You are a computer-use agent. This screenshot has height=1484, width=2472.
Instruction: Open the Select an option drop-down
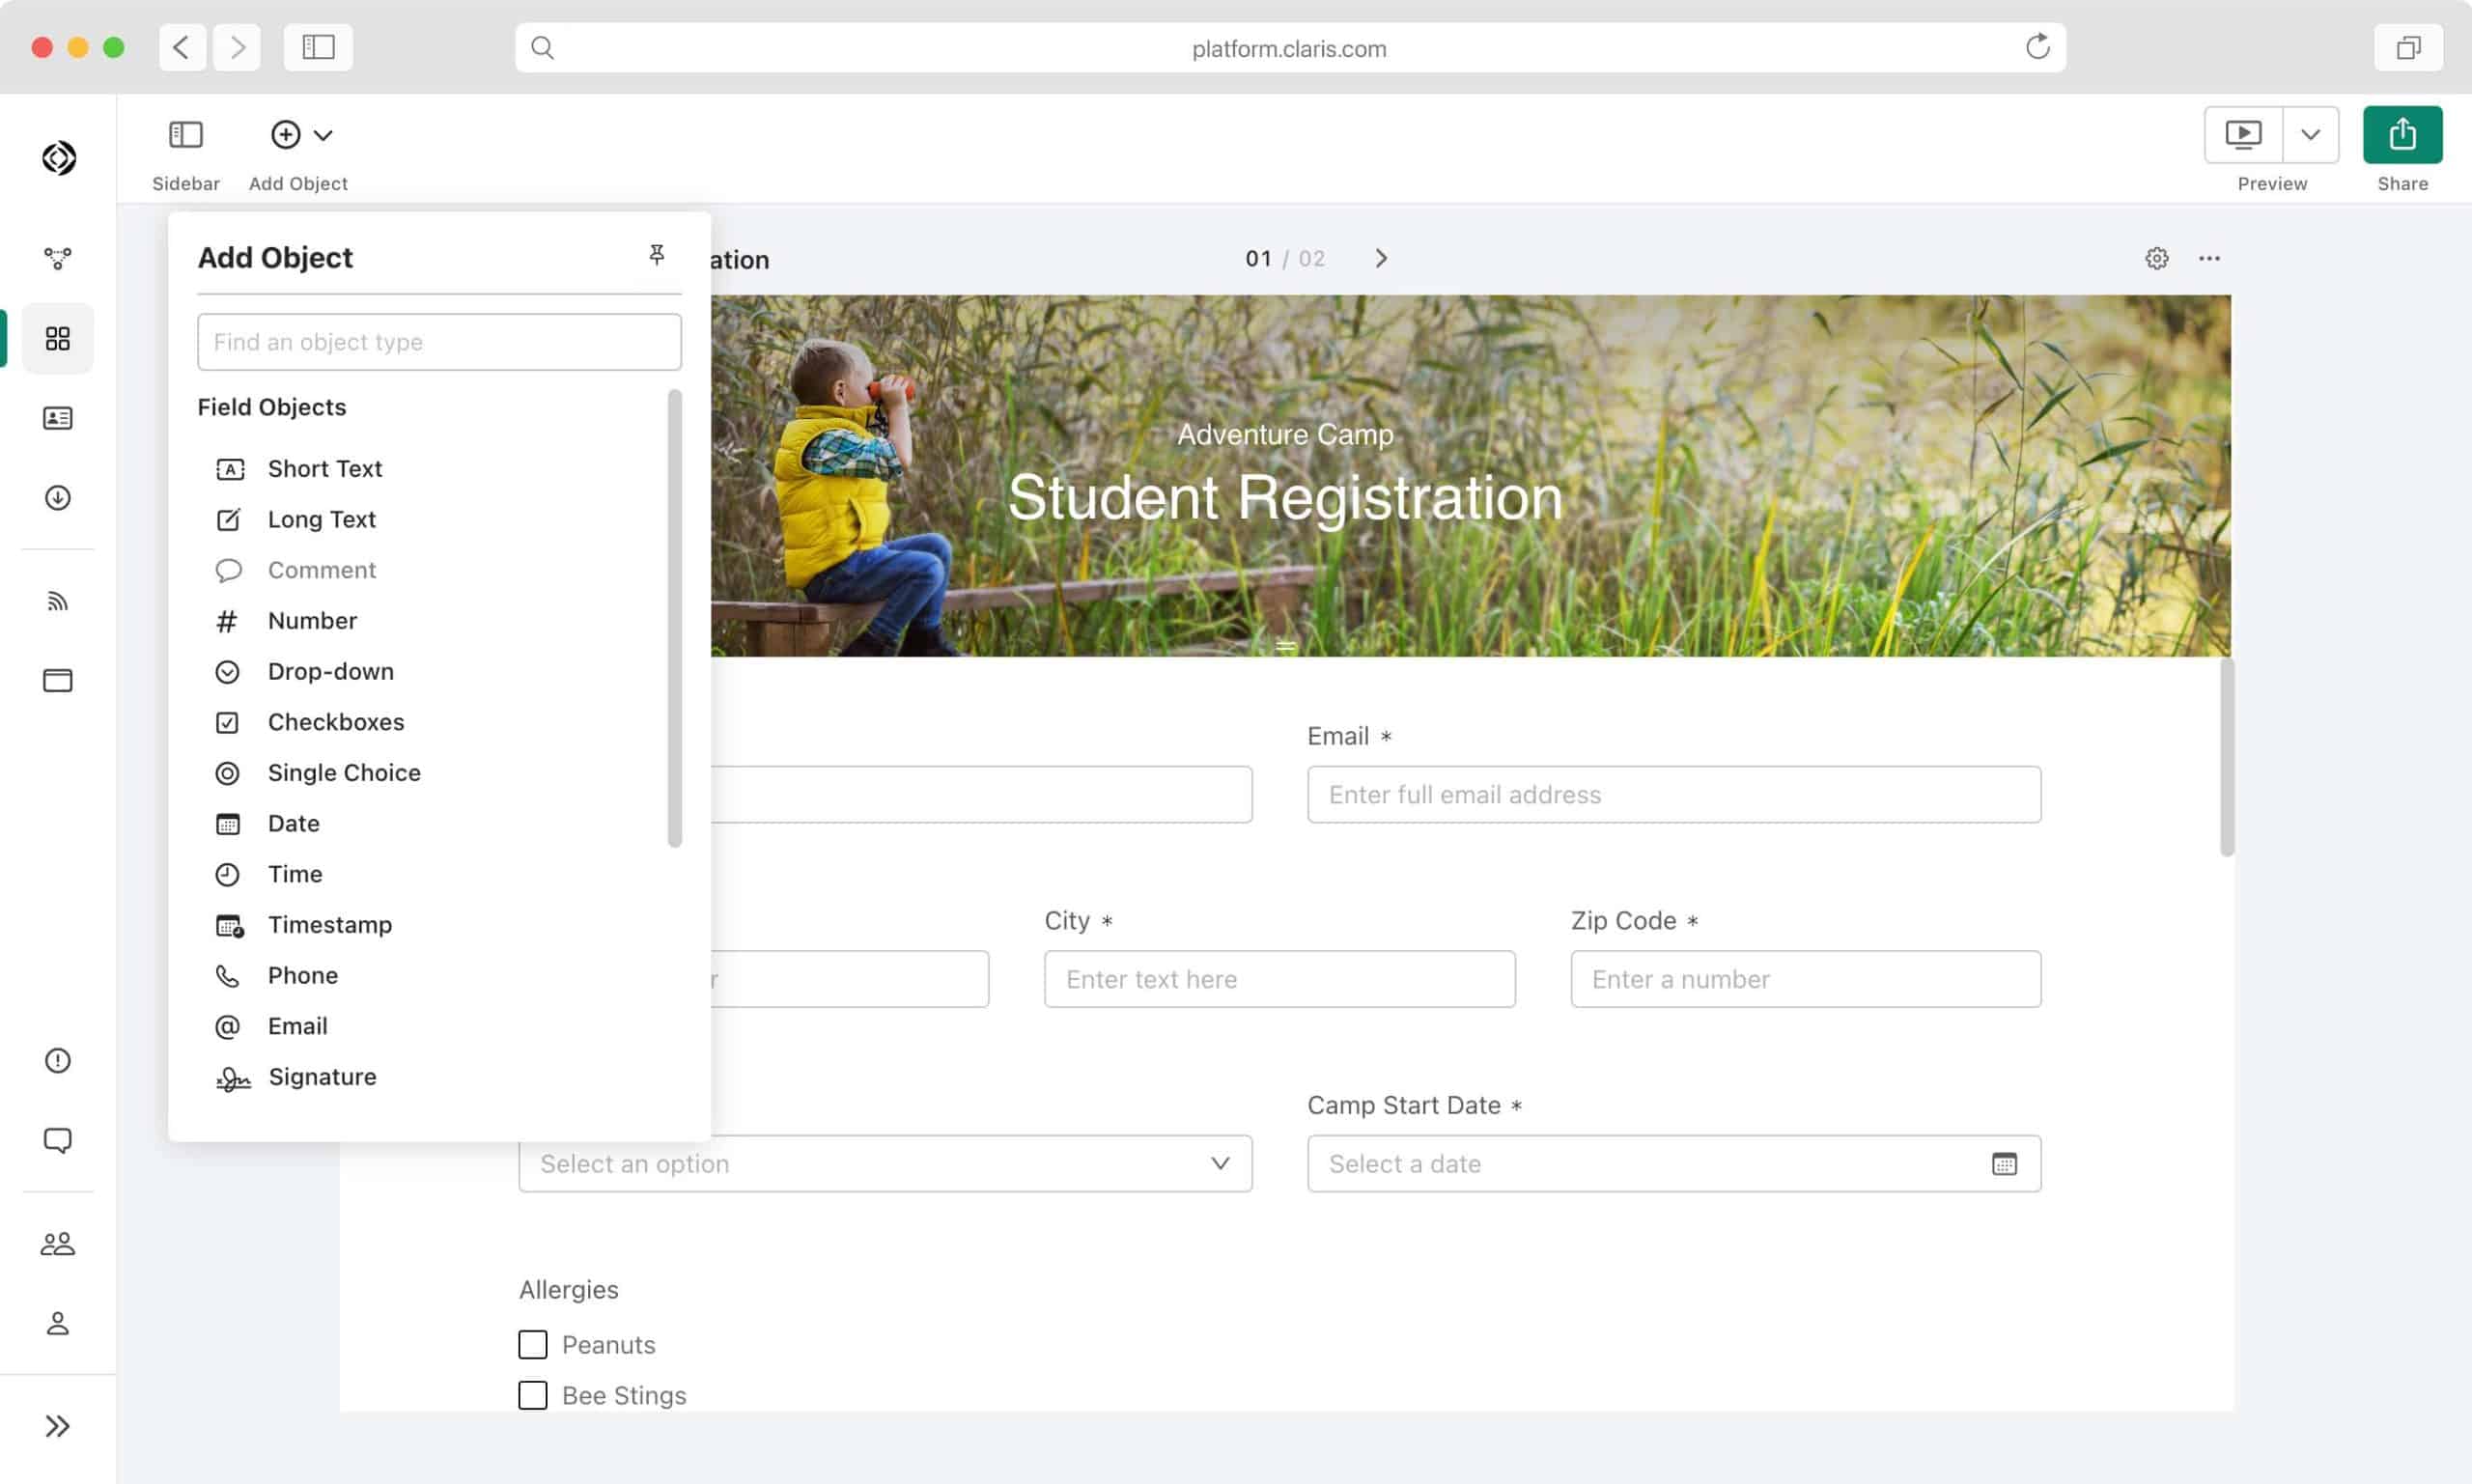pos(884,1164)
